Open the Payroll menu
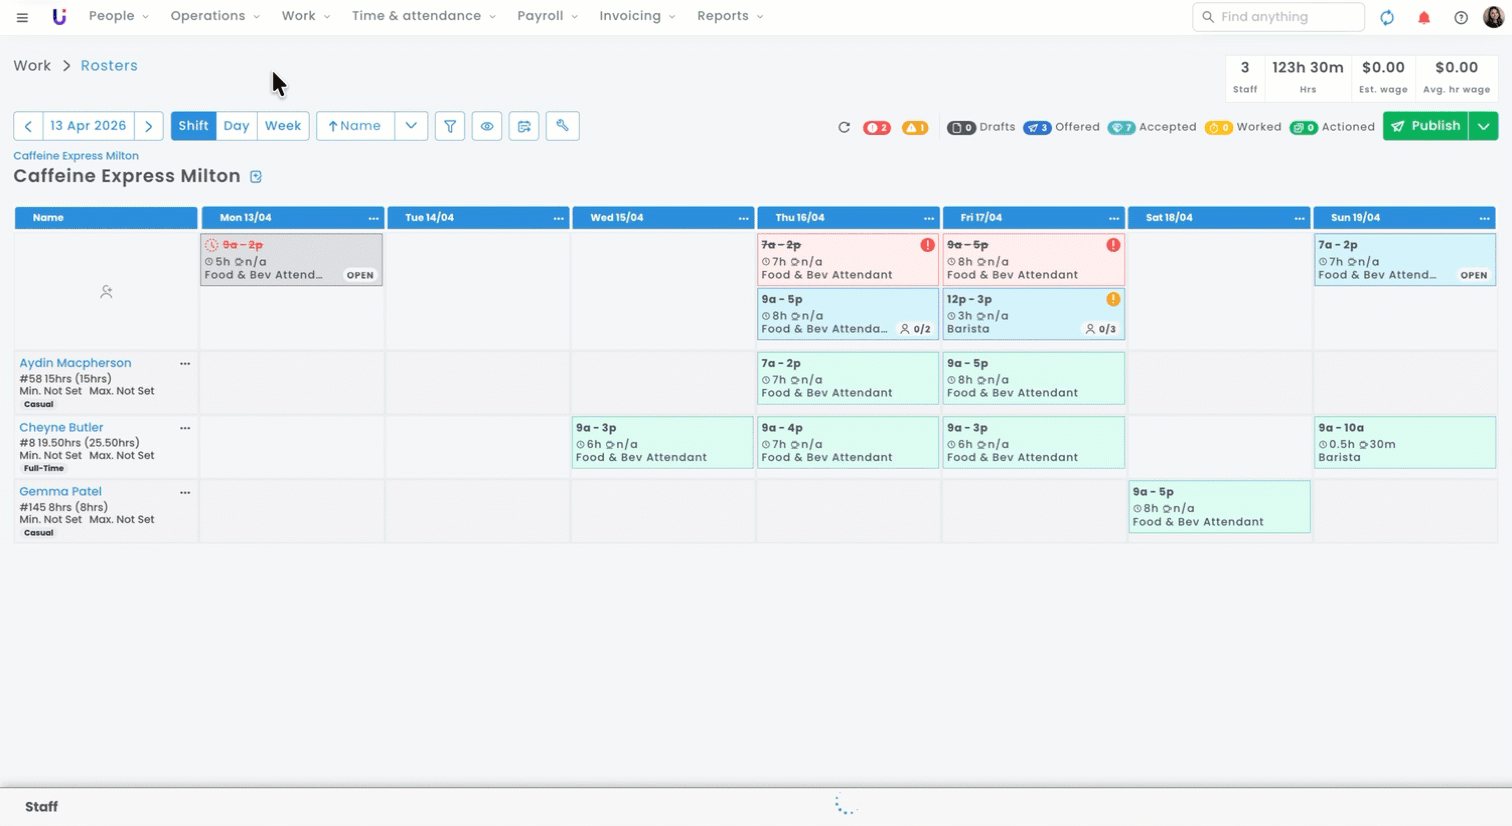The width and height of the screenshot is (1512, 826). (547, 16)
